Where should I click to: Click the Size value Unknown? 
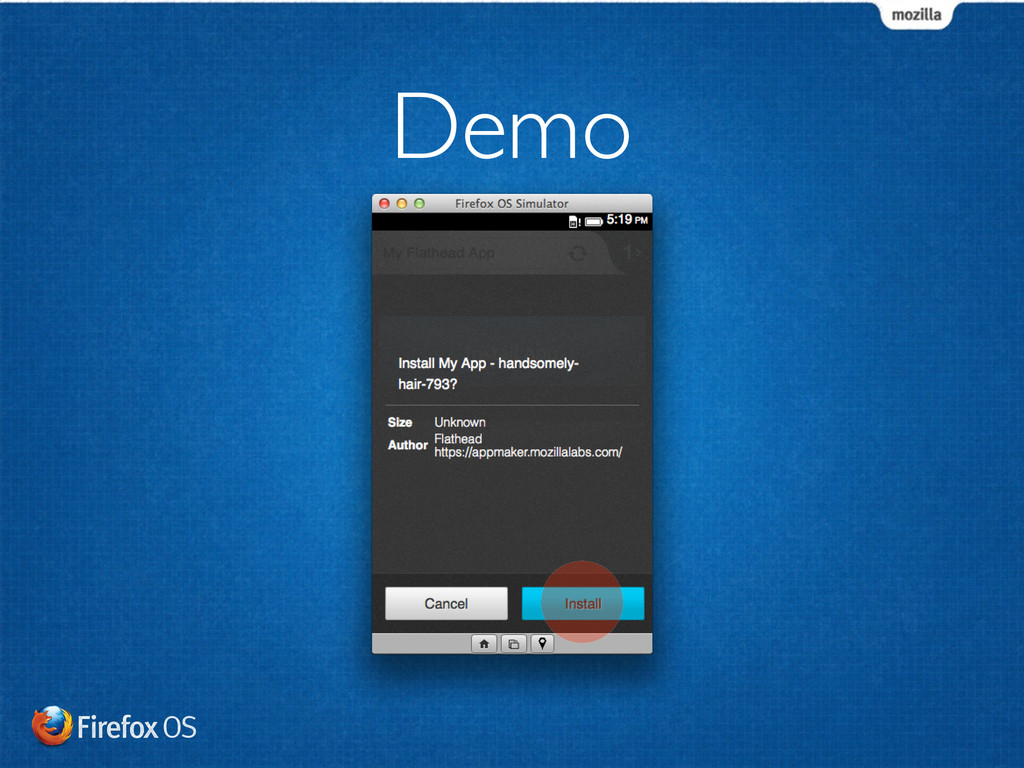coord(460,423)
